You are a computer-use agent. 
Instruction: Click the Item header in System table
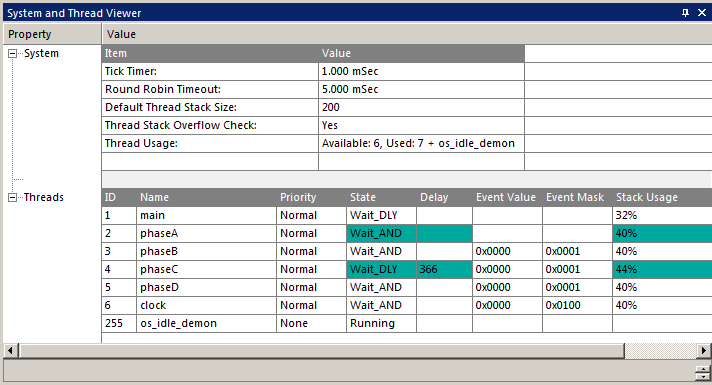point(210,53)
